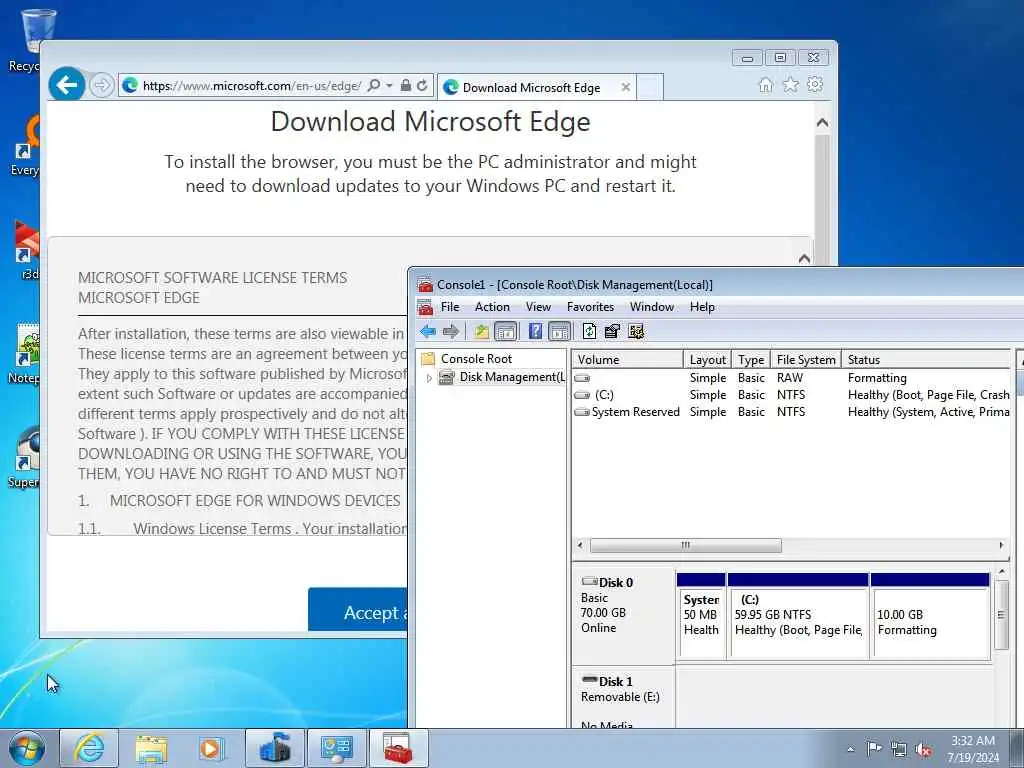Click the search magnifier in address bar
Screen dimensions: 1024x768
click(x=374, y=86)
